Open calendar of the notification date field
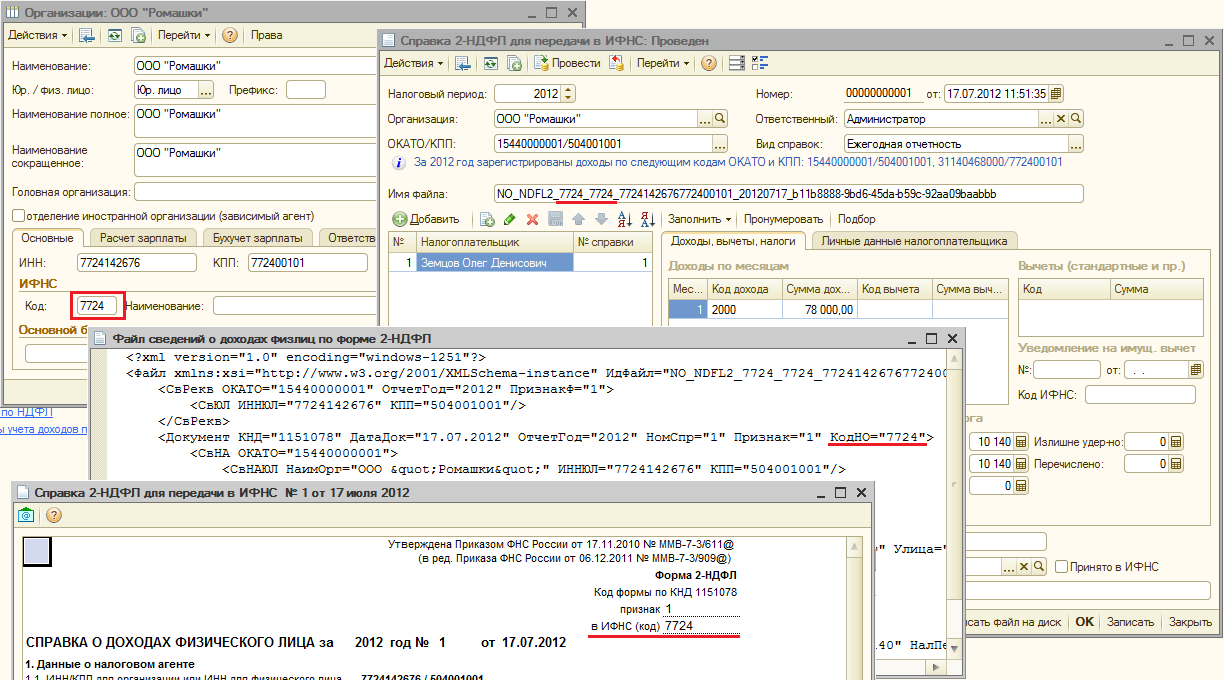 click(1196, 370)
